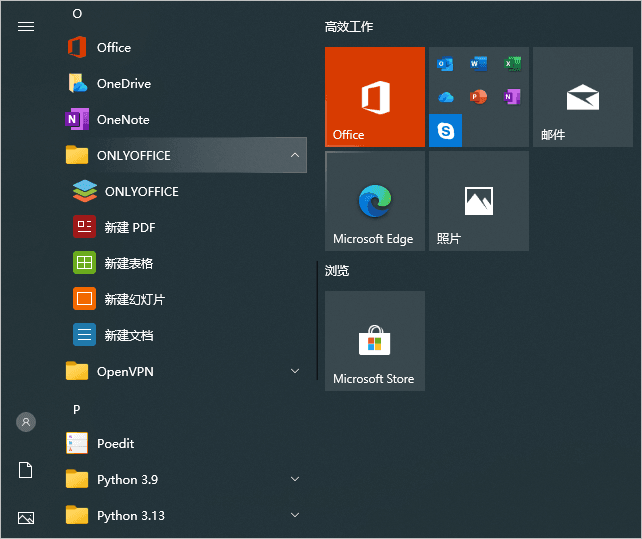642x539 pixels.
Task: Open the hamburger menu at top left
Action: click(26, 27)
